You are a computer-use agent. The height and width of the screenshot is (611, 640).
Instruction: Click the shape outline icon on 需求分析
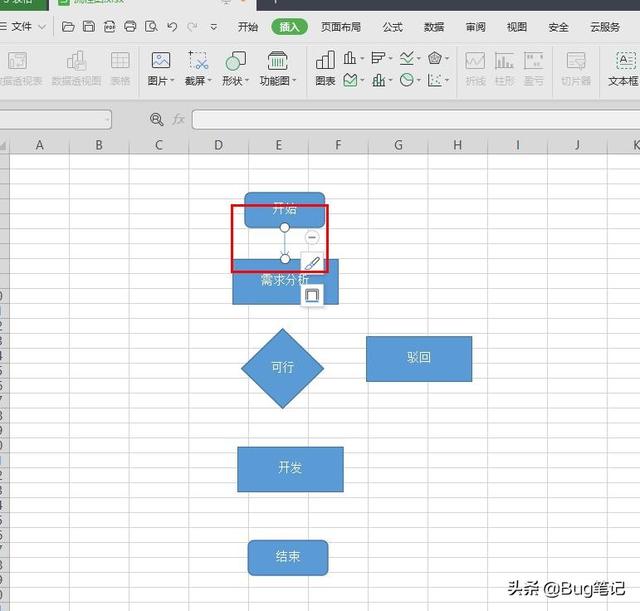tap(312, 296)
